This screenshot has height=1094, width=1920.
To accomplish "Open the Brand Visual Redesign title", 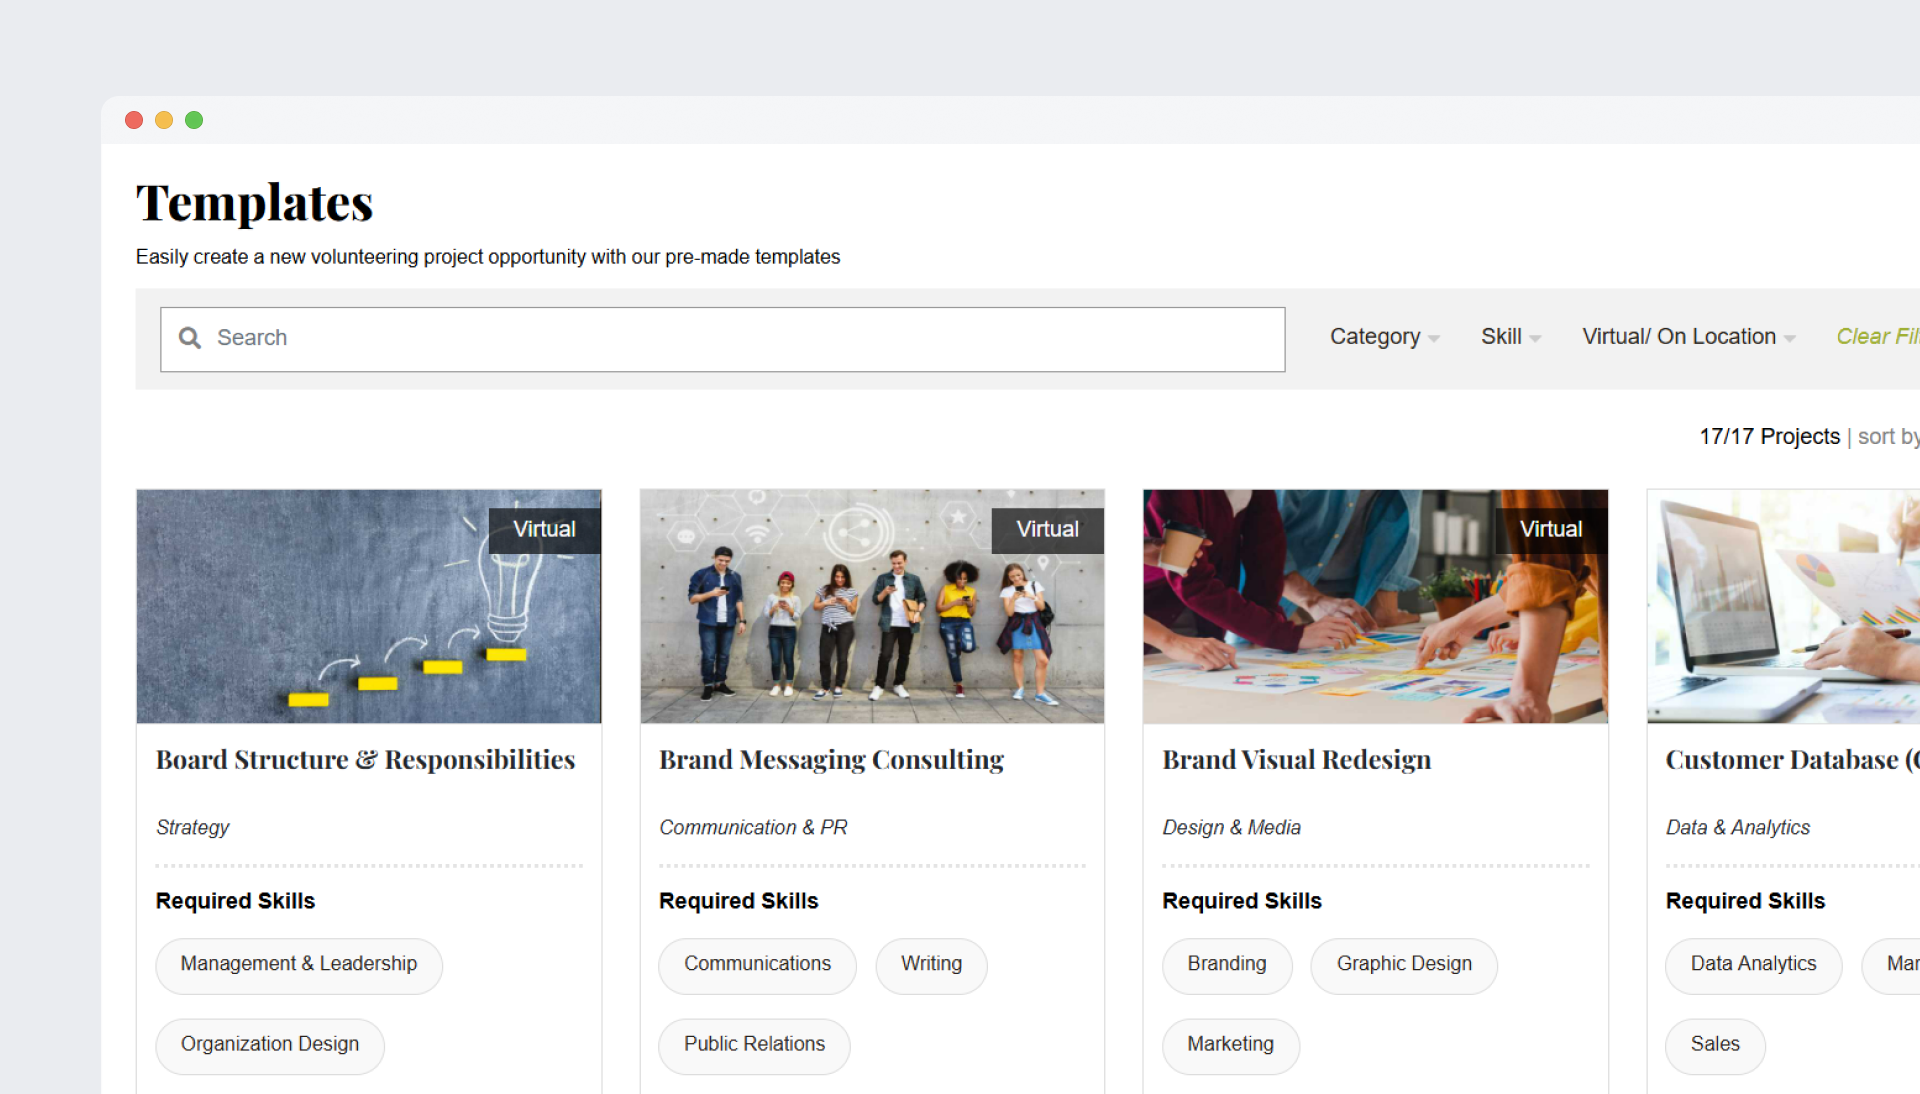I will pos(1296,760).
